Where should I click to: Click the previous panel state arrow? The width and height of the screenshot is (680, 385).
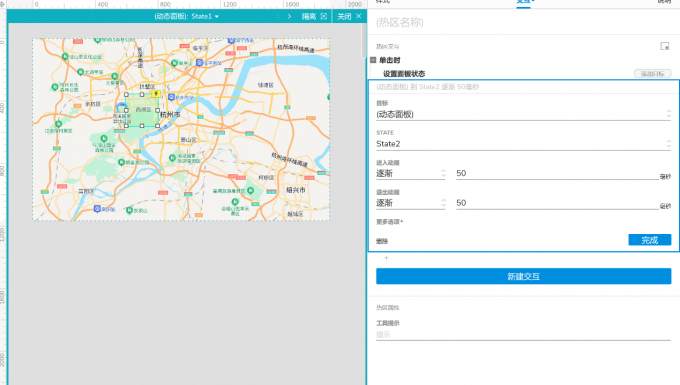278,16
